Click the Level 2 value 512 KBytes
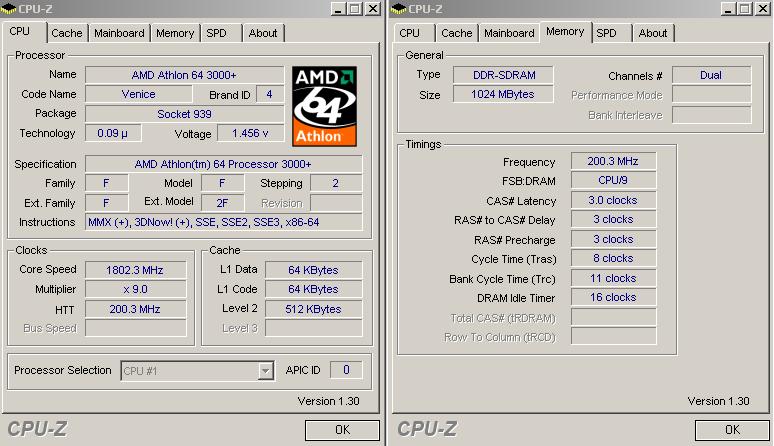The height and width of the screenshot is (446, 774). pyautogui.click(x=313, y=309)
